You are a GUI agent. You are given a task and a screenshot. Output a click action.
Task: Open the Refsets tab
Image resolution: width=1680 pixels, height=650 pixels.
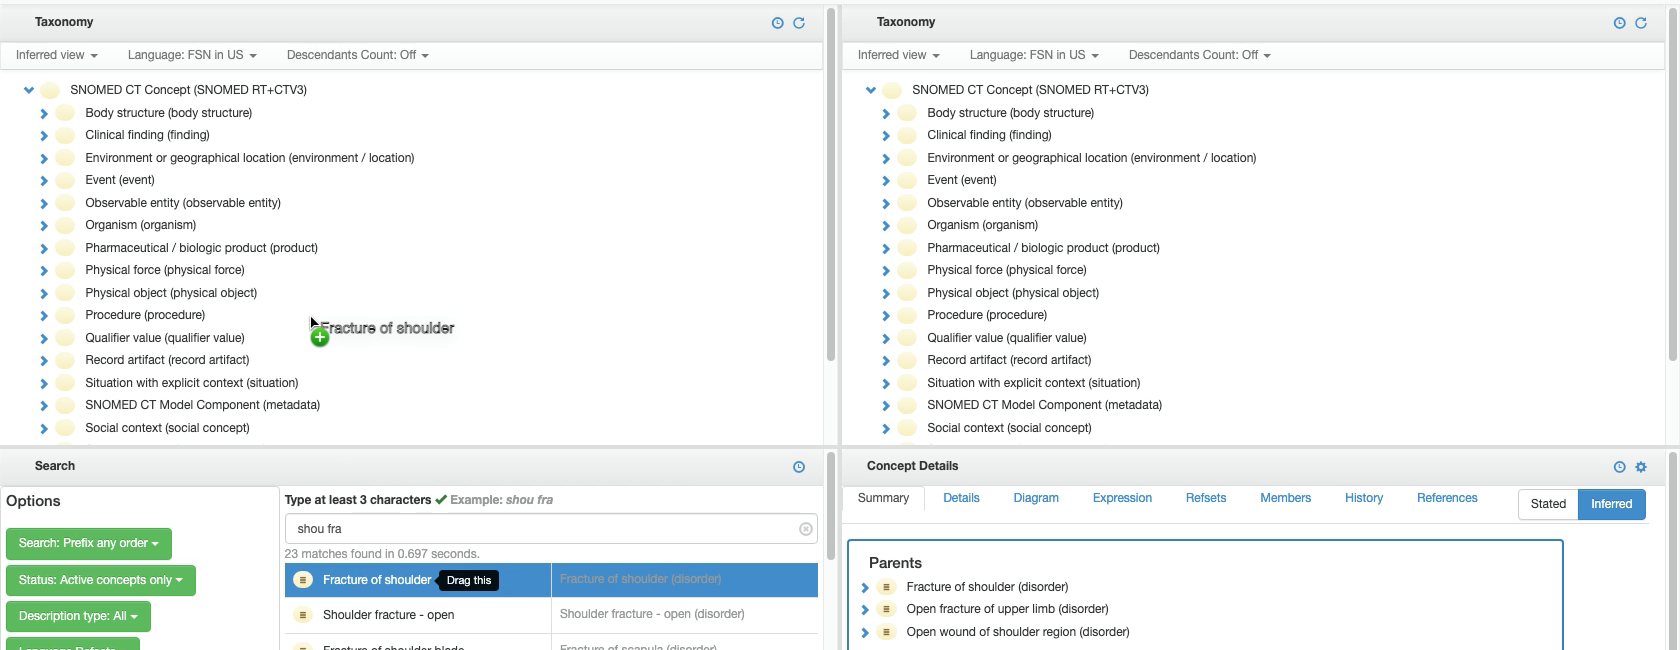pyautogui.click(x=1206, y=498)
